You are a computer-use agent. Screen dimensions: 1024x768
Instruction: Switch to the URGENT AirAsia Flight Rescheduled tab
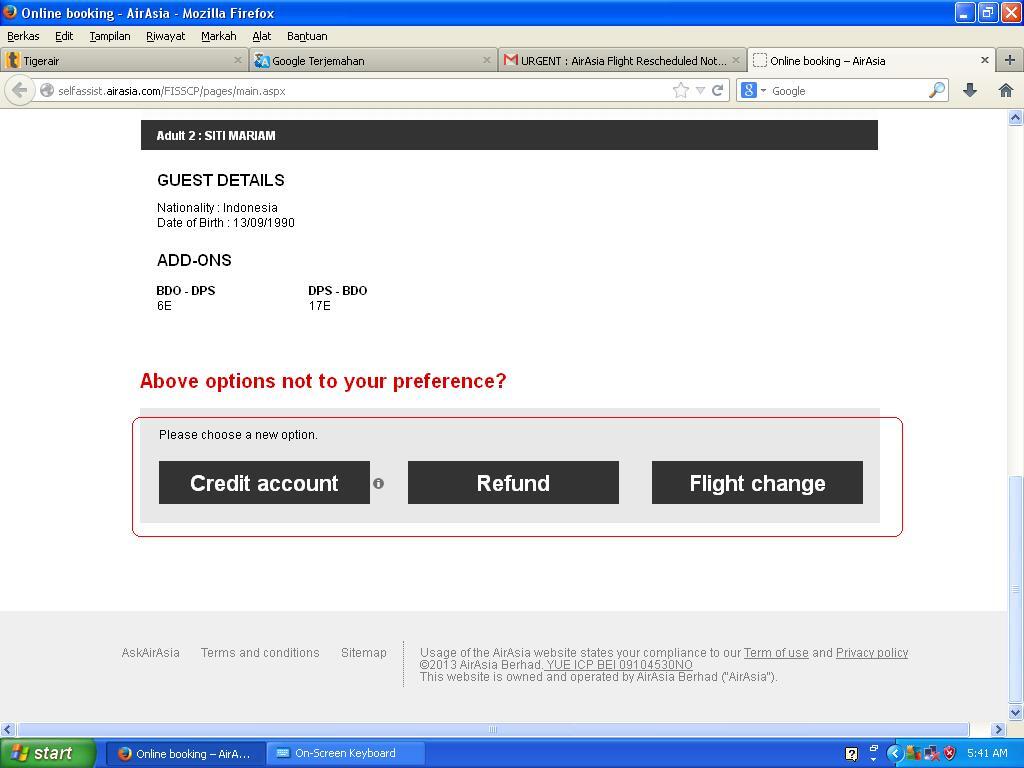click(x=622, y=61)
